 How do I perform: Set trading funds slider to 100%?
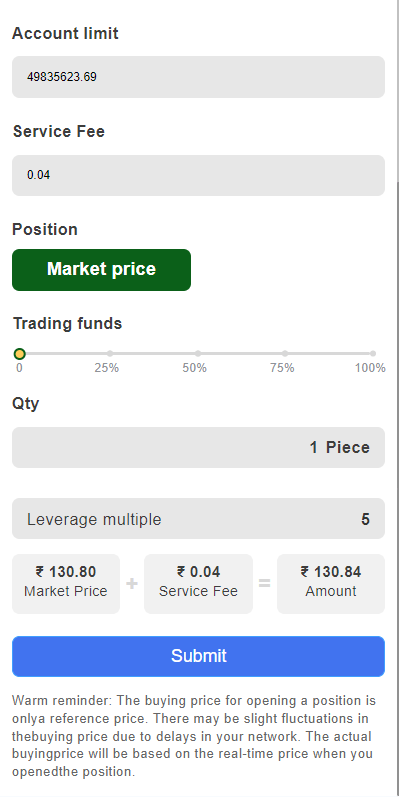[x=373, y=353]
